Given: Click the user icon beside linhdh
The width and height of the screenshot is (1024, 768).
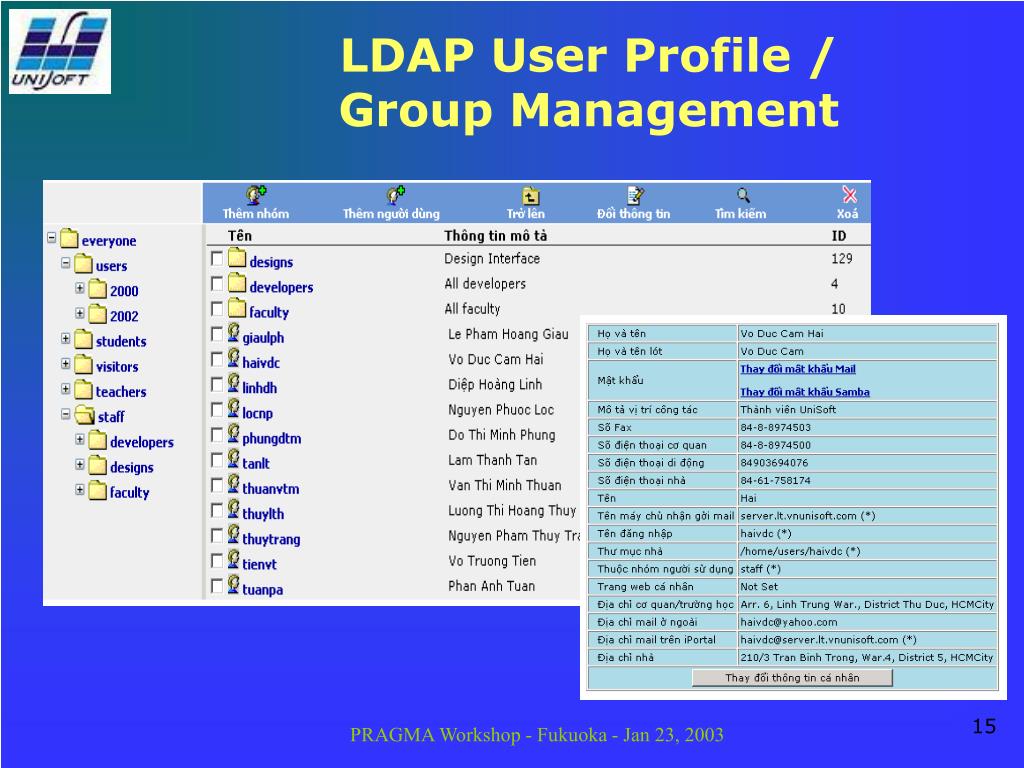Looking at the screenshot, I should pos(233,383).
